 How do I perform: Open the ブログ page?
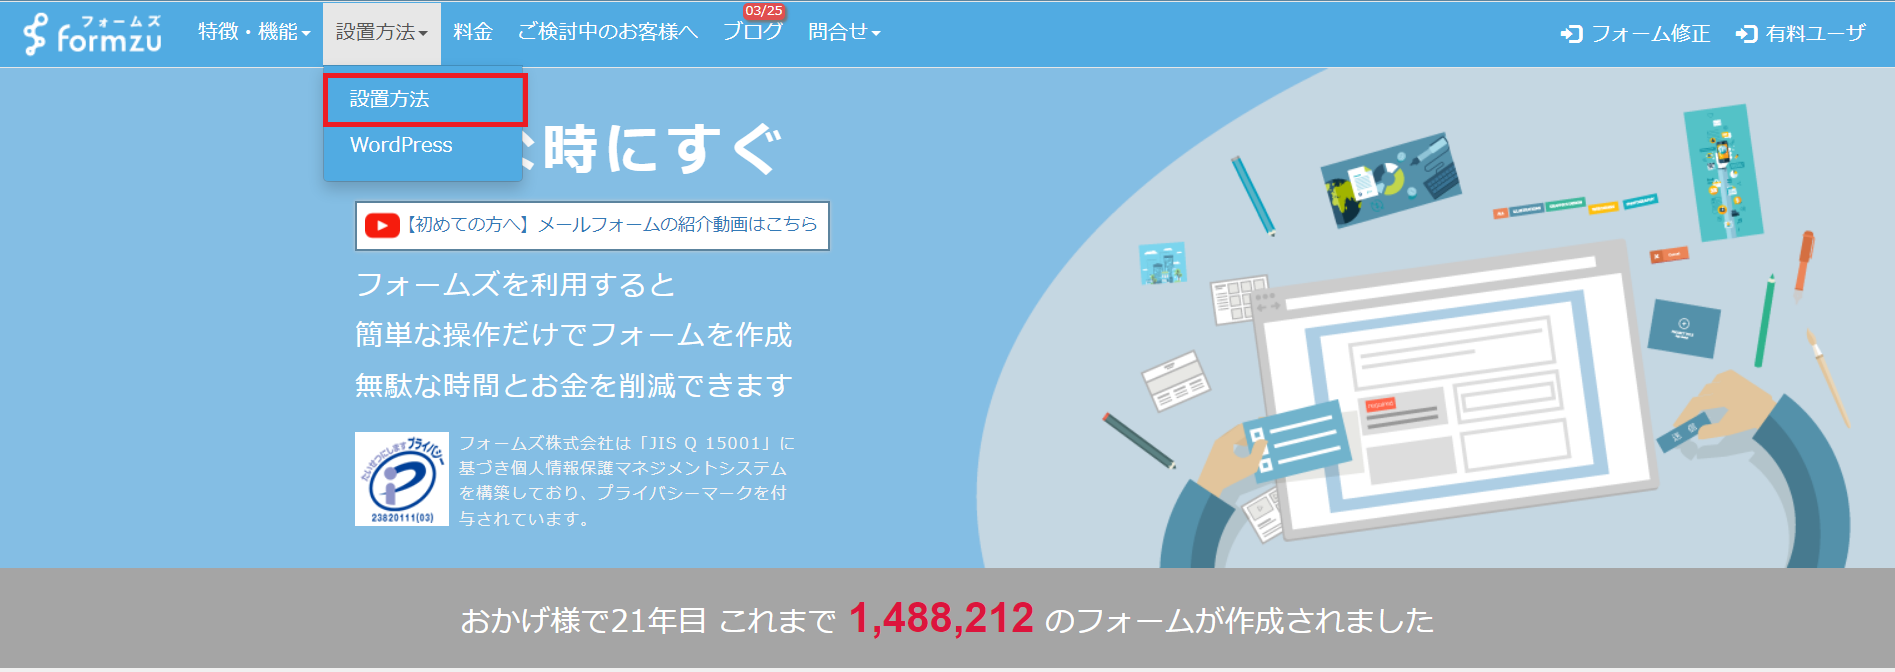coord(752,34)
